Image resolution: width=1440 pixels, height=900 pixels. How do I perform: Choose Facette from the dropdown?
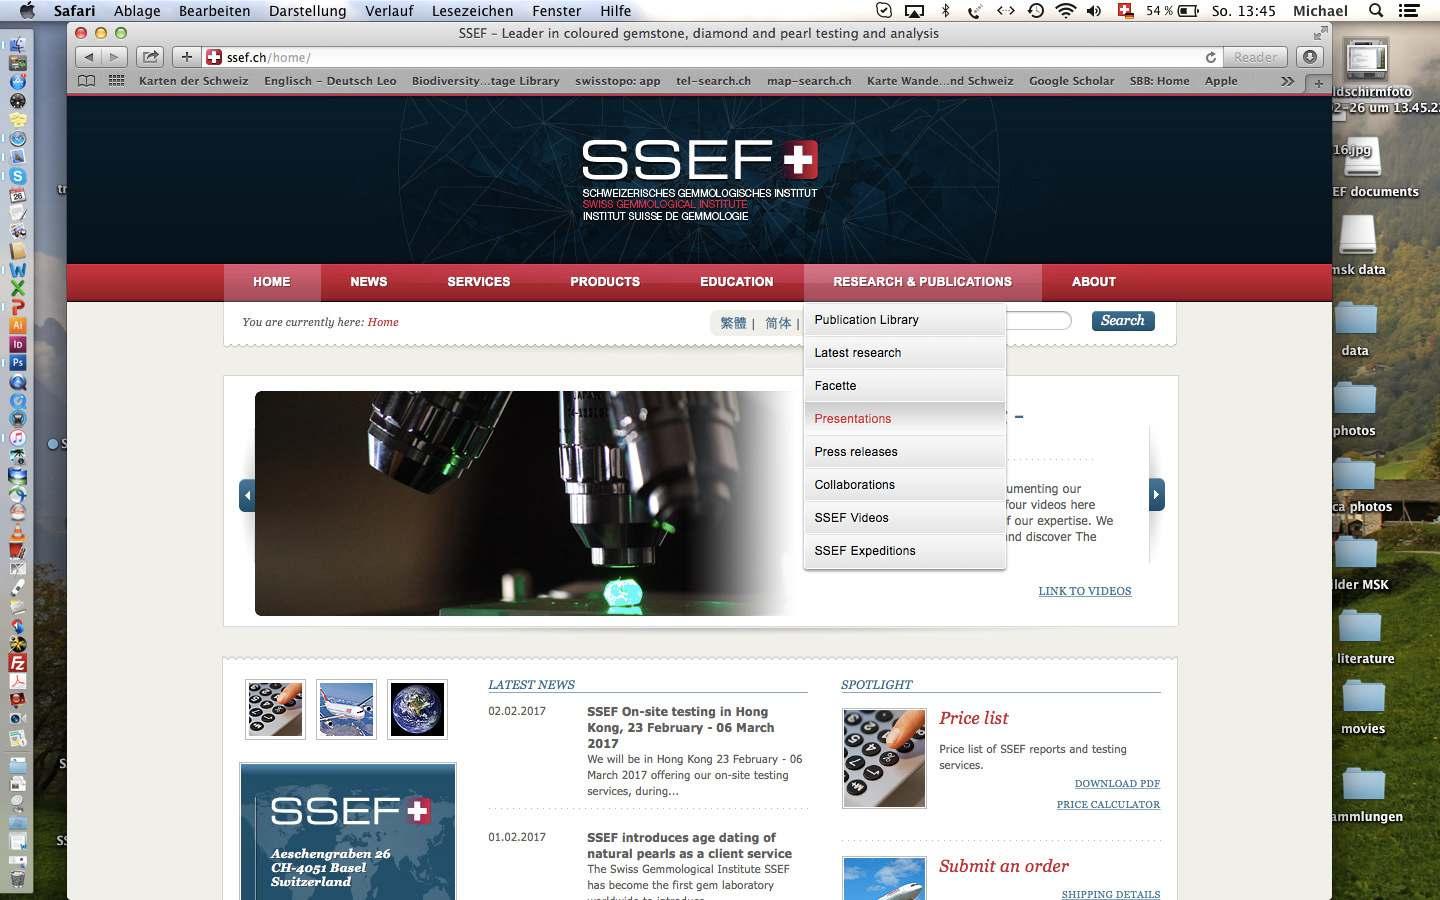tap(905, 386)
